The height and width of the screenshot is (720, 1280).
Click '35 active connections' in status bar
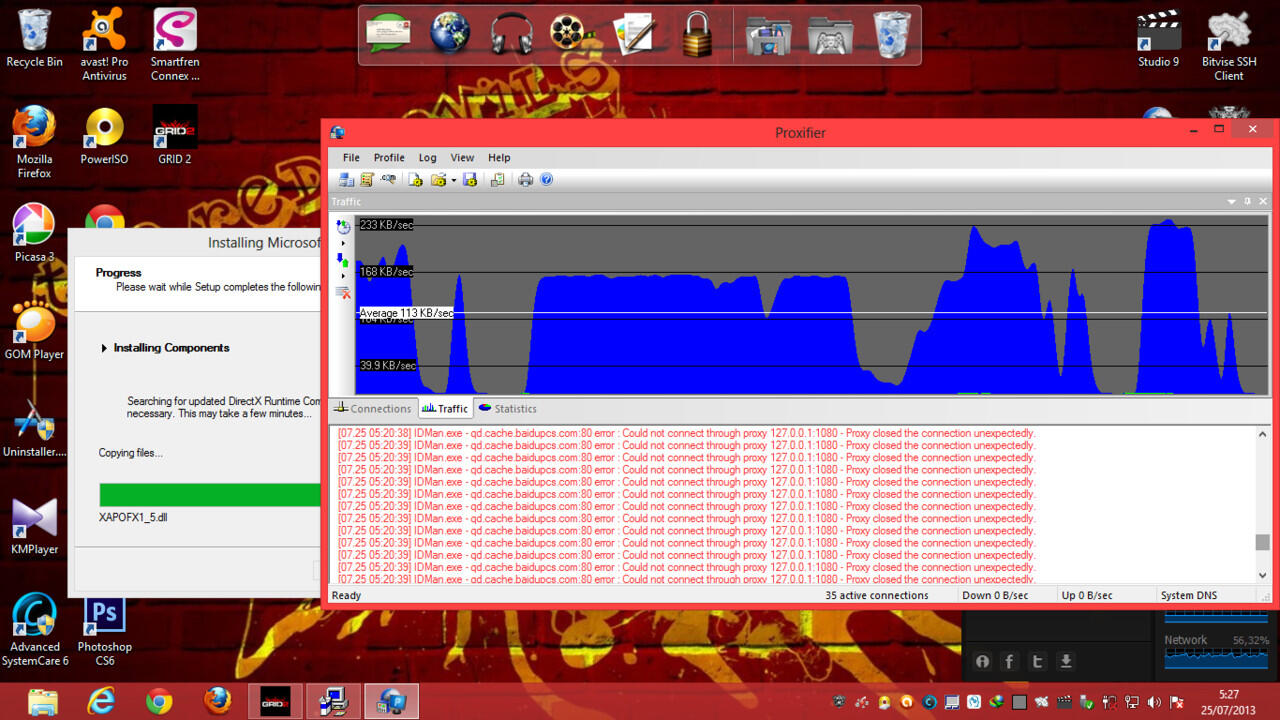[x=876, y=596]
